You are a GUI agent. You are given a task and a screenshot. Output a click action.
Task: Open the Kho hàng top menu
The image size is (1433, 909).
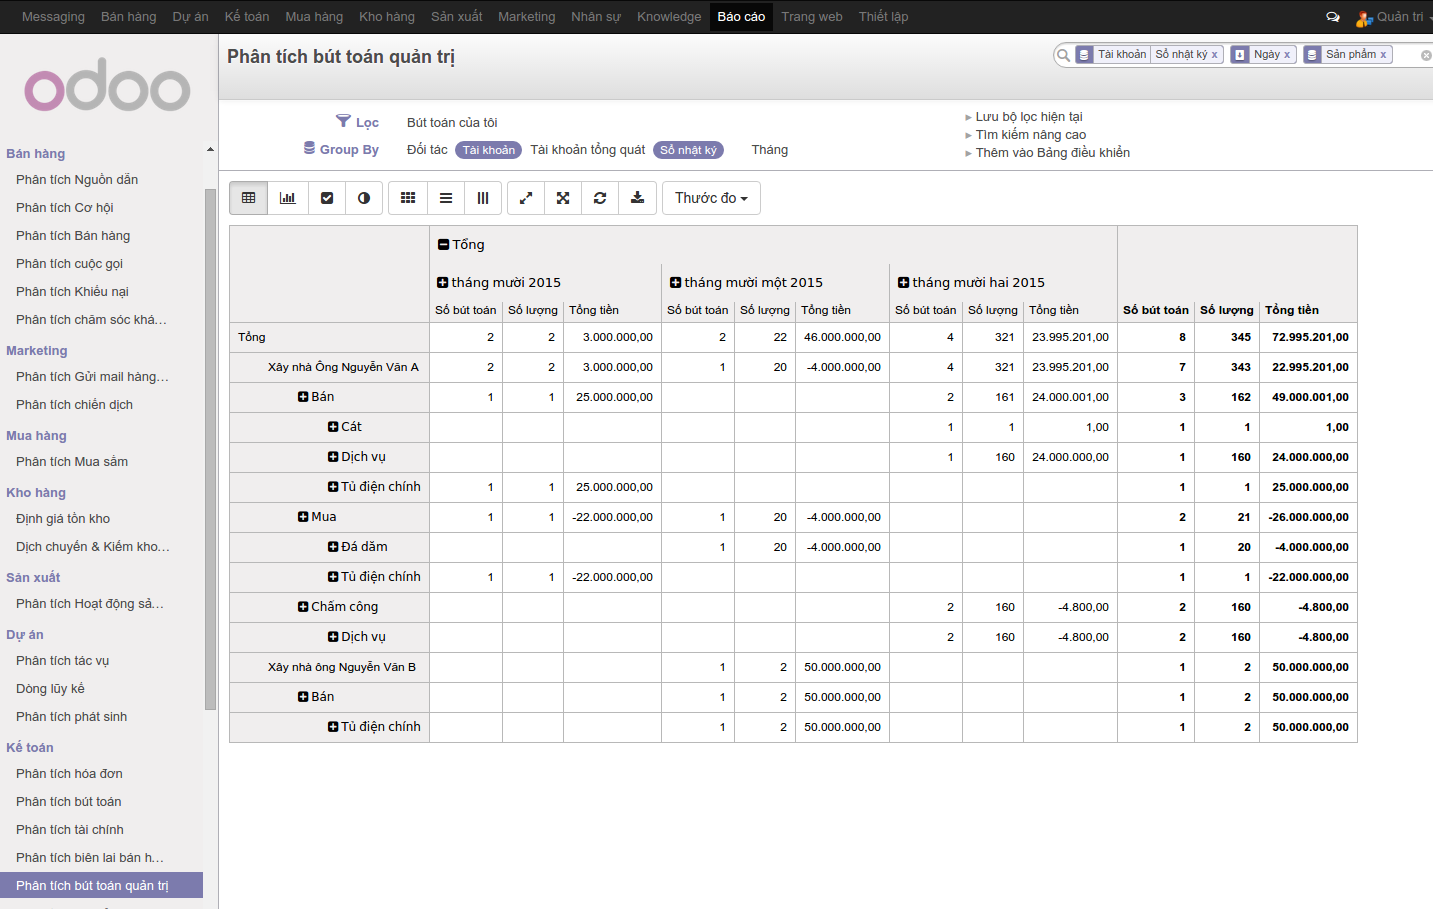(386, 17)
